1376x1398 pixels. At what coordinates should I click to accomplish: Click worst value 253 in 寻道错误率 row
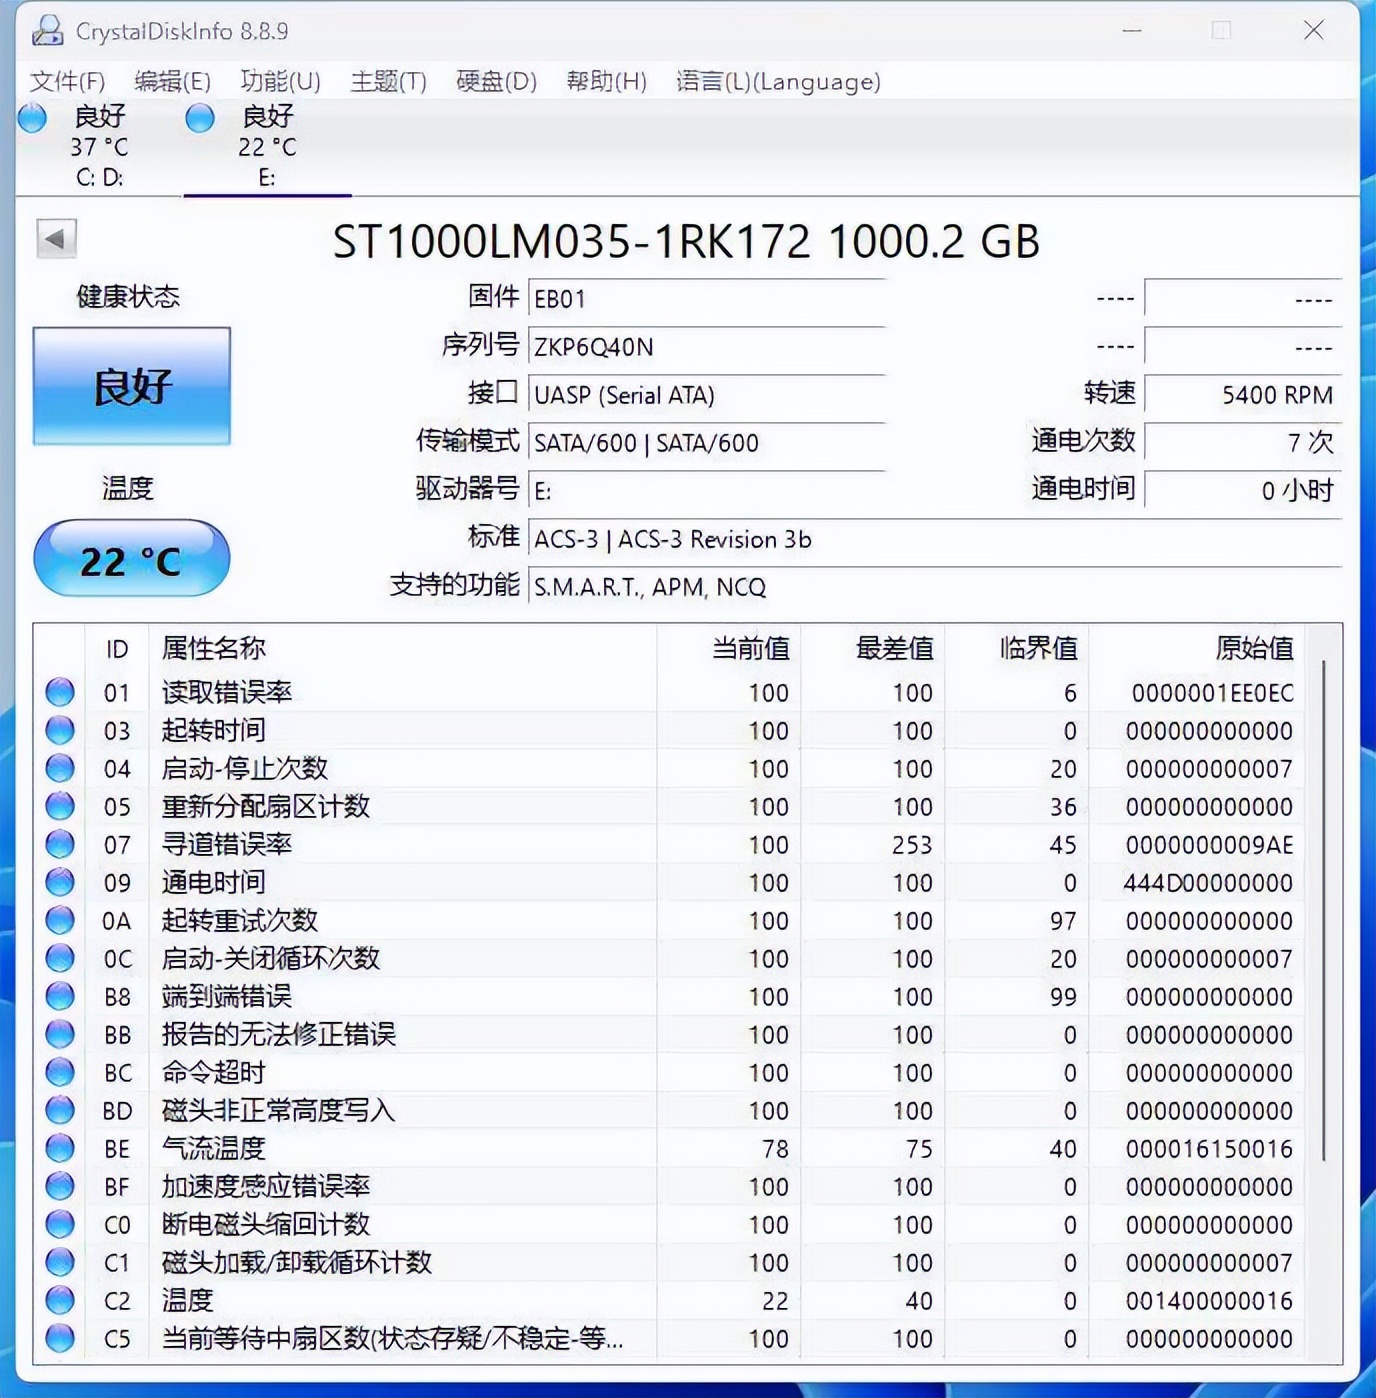[912, 844]
